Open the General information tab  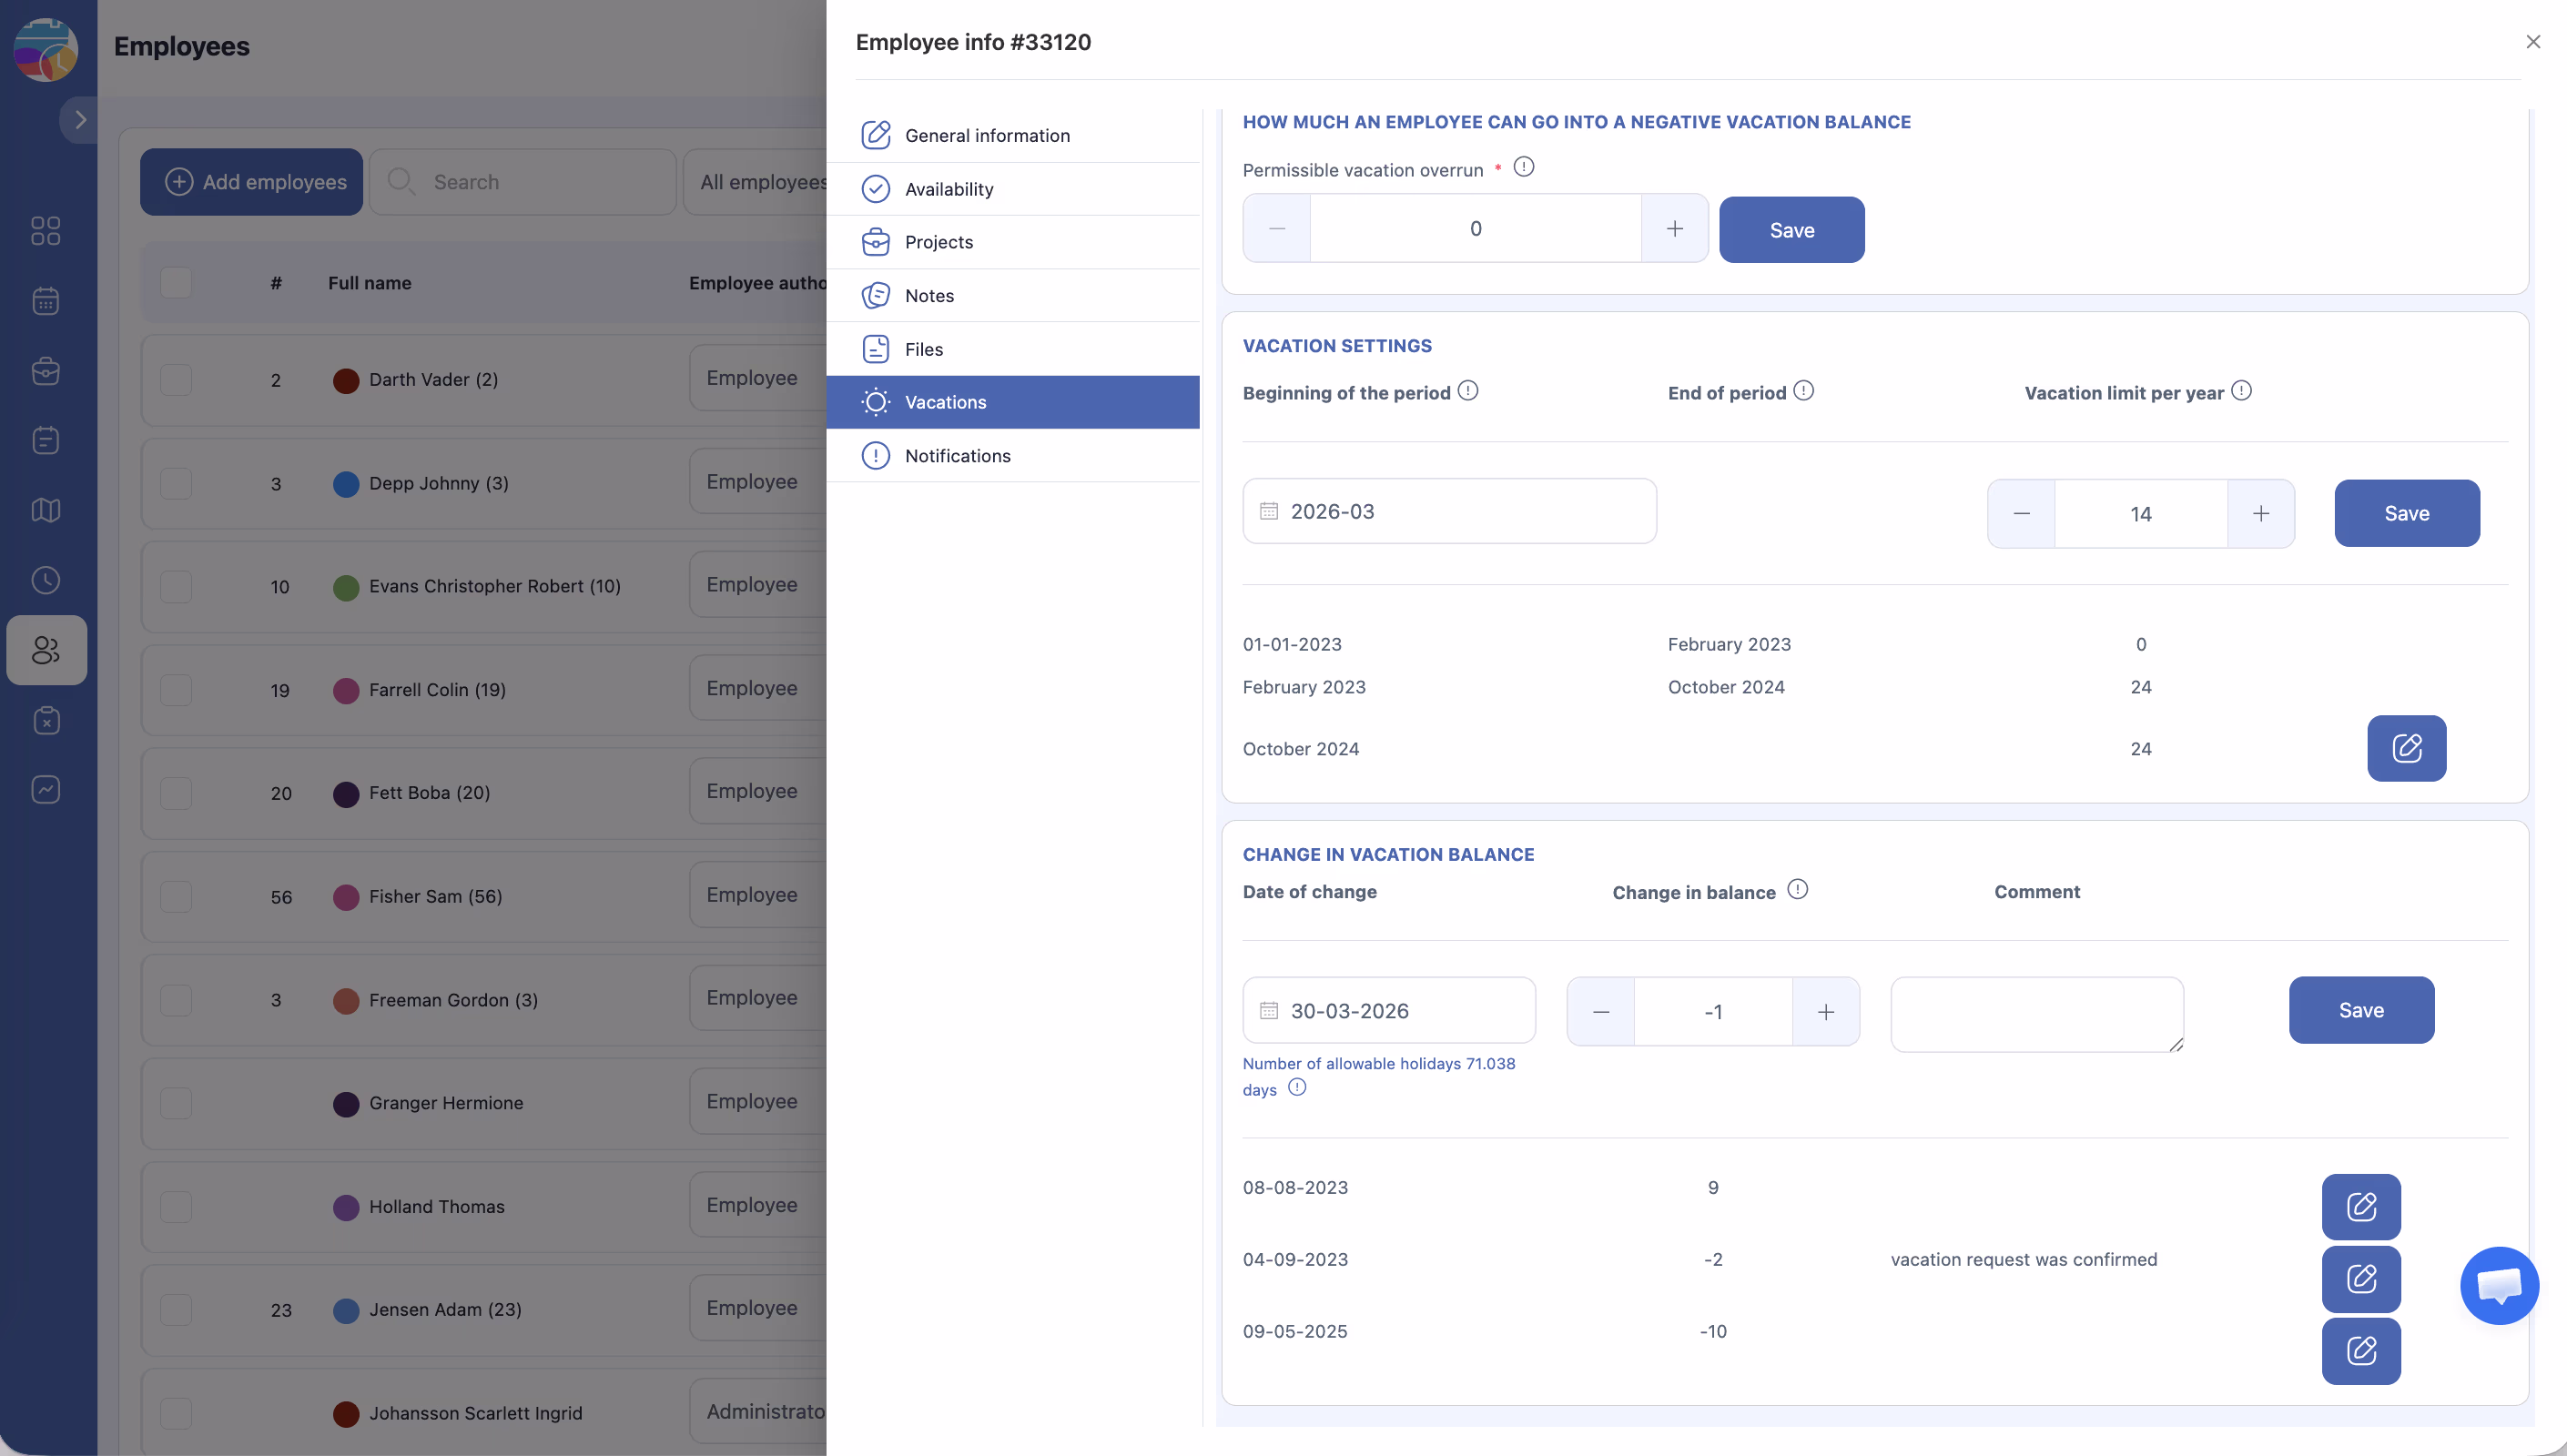(x=986, y=135)
